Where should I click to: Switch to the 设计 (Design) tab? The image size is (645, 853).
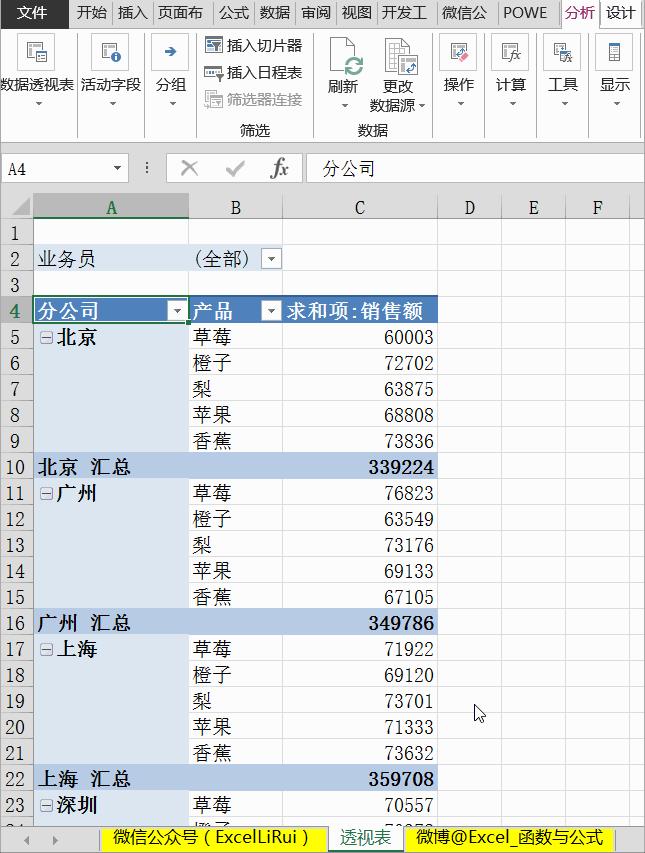(x=621, y=13)
